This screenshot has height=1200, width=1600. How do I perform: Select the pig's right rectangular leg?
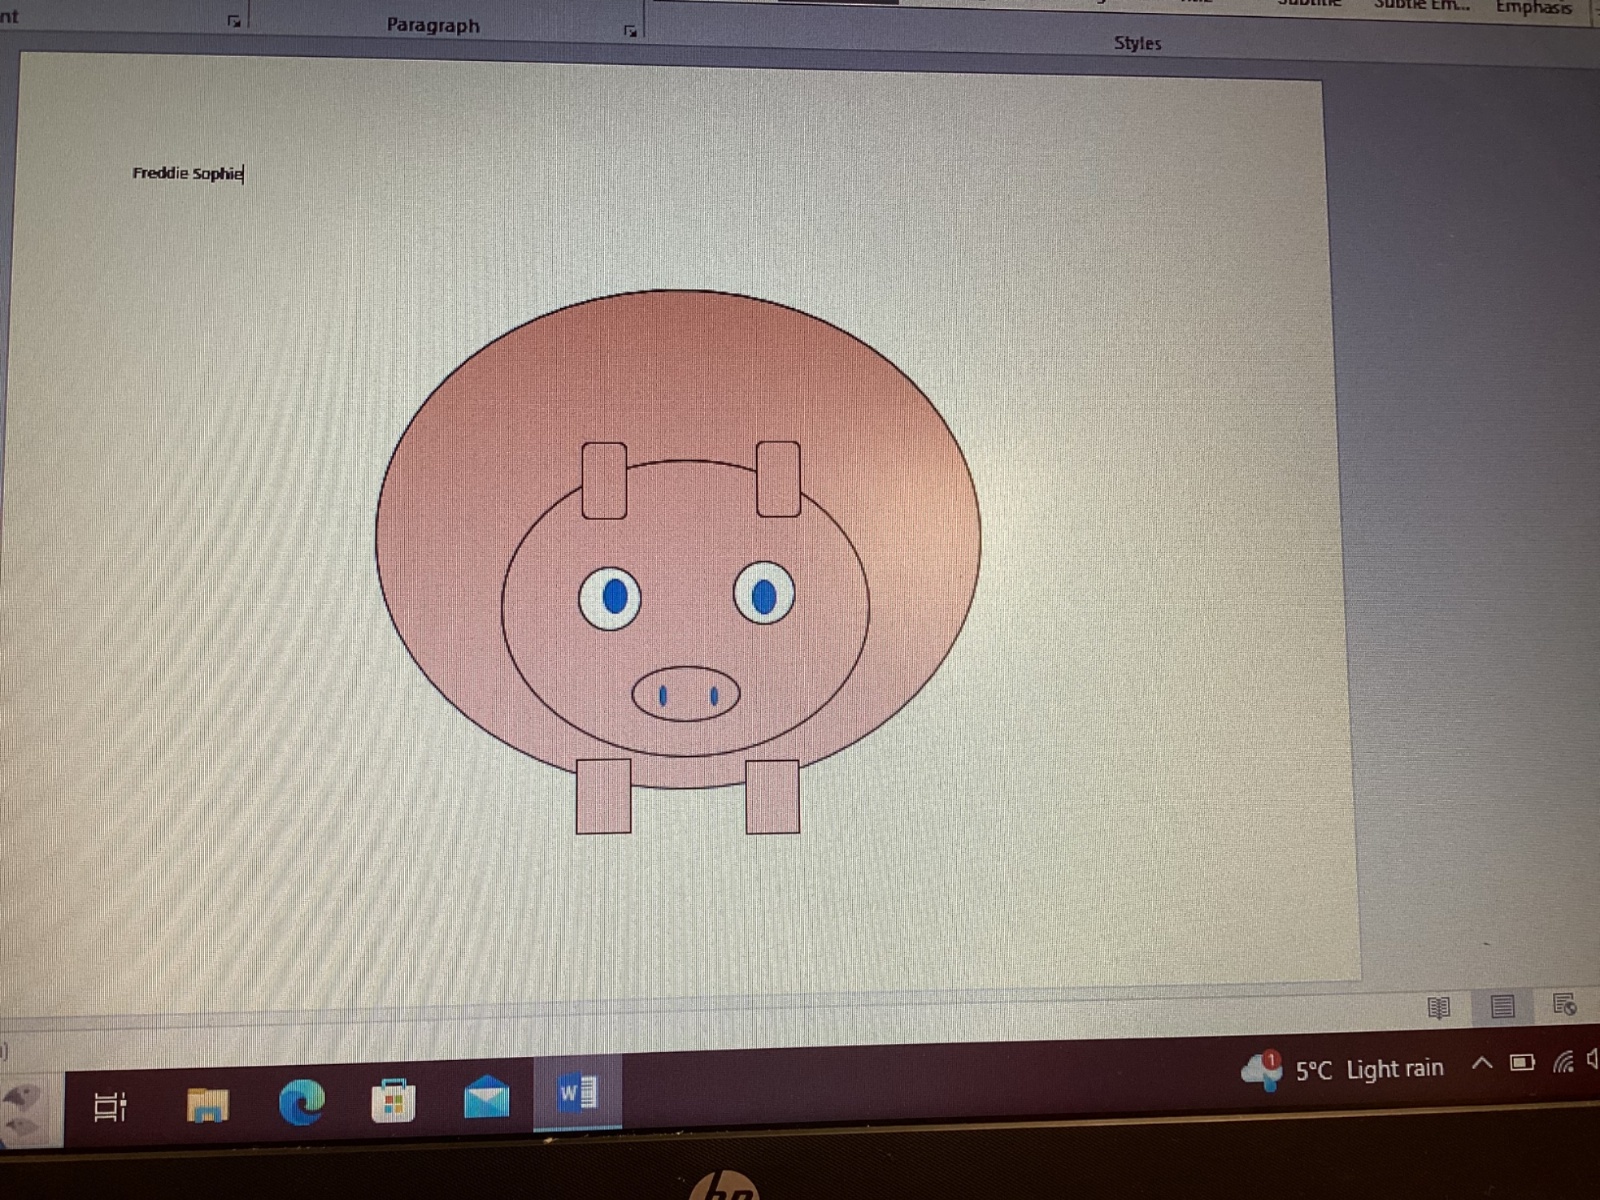pyautogui.click(x=772, y=797)
